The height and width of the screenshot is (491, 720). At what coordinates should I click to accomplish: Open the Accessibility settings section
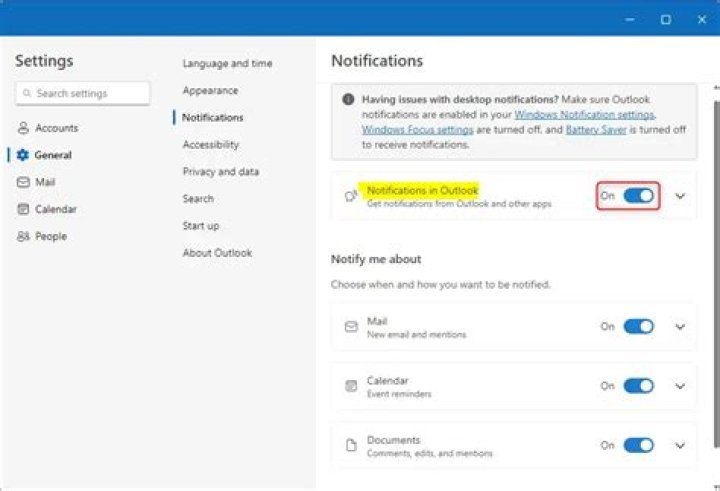tap(210, 145)
